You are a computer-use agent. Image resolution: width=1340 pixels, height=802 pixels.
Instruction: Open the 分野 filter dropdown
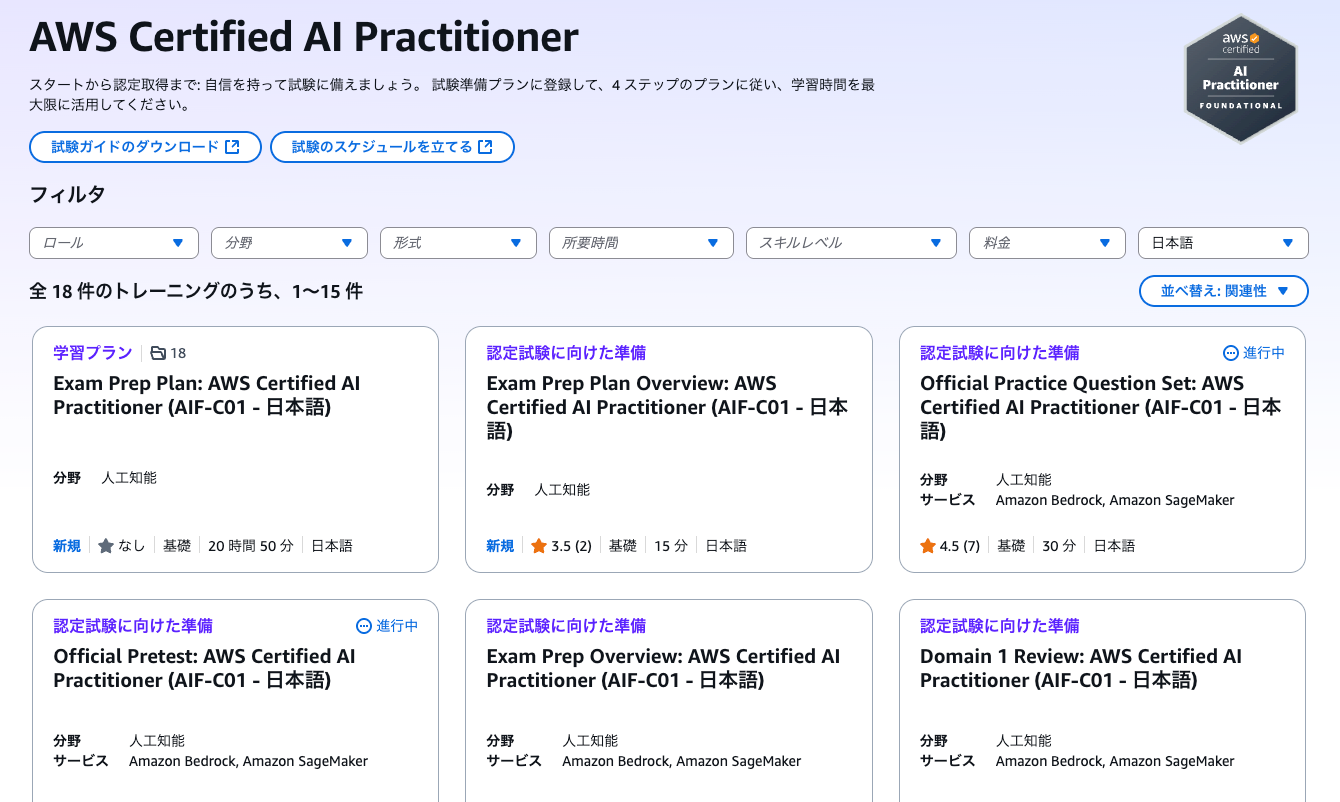coord(290,243)
